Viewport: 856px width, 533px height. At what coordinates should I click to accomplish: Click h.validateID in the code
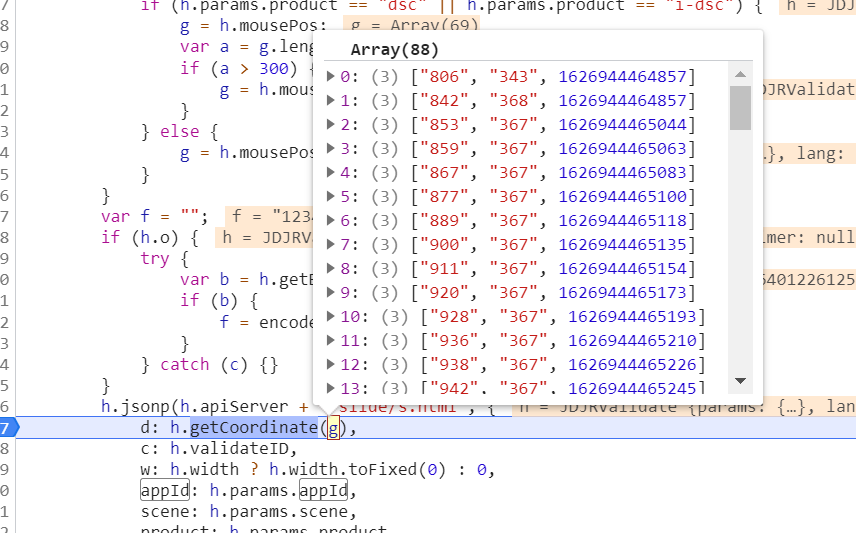[229, 448]
